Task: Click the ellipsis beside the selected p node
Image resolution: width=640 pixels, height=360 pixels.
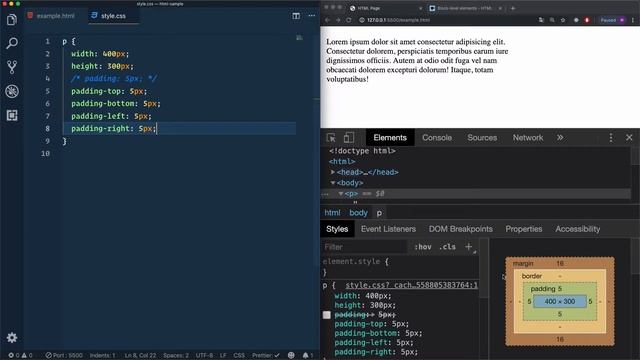Action: point(325,194)
